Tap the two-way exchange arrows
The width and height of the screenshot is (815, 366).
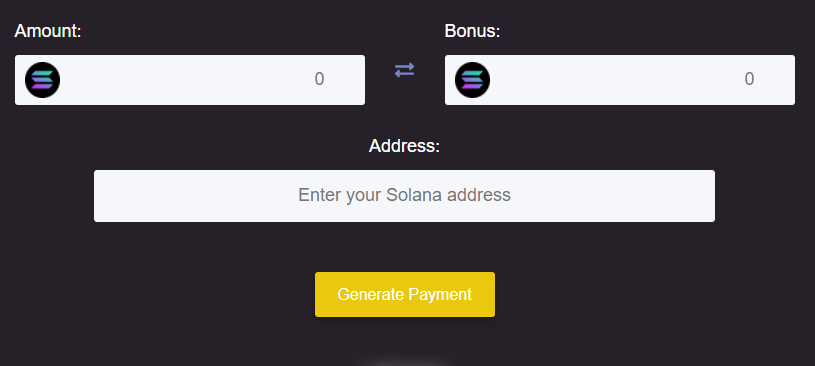pyautogui.click(x=404, y=70)
